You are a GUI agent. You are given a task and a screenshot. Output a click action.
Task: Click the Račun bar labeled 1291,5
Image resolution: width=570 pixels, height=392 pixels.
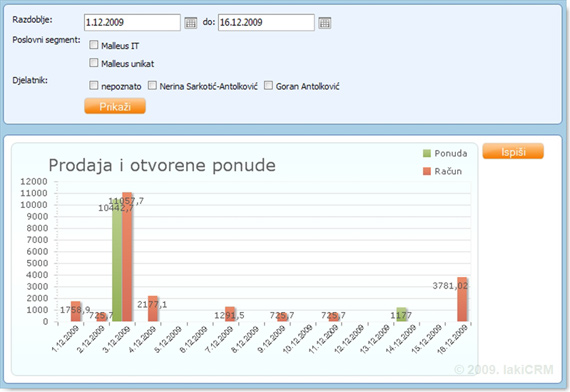coord(230,314)
